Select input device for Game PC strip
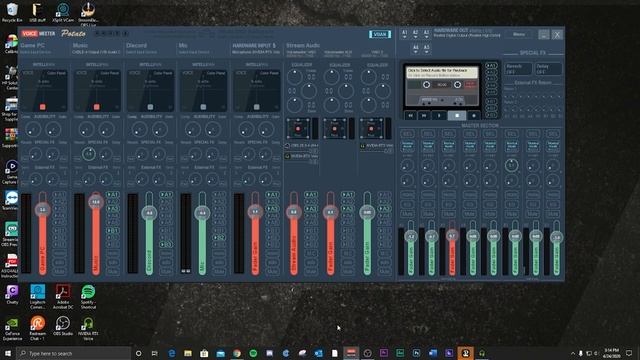 (x=36, y=52)
